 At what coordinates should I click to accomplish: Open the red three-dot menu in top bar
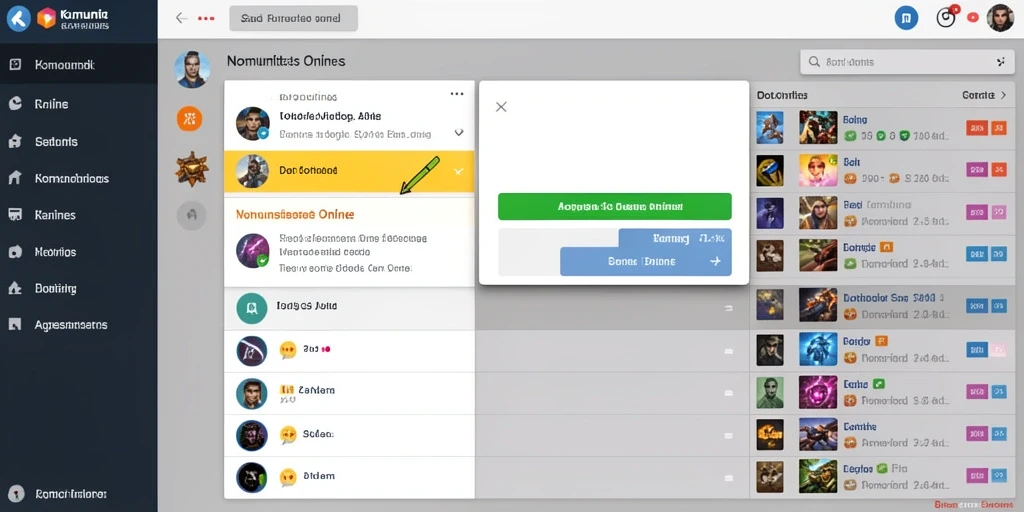point(206,18)
